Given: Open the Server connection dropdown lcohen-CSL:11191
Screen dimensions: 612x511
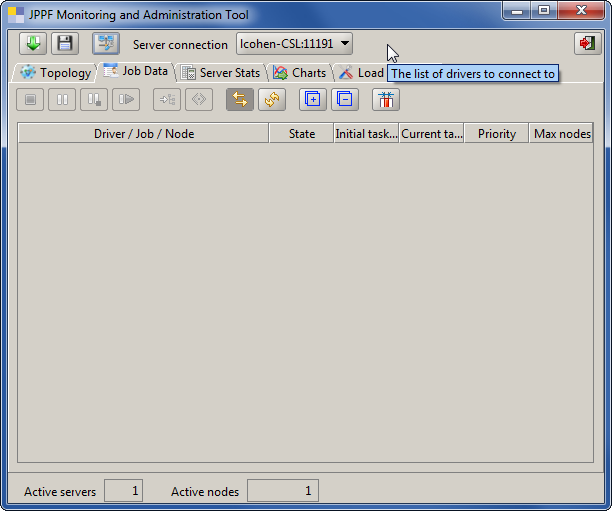Looking at the screenshot, I should [294, 44].
